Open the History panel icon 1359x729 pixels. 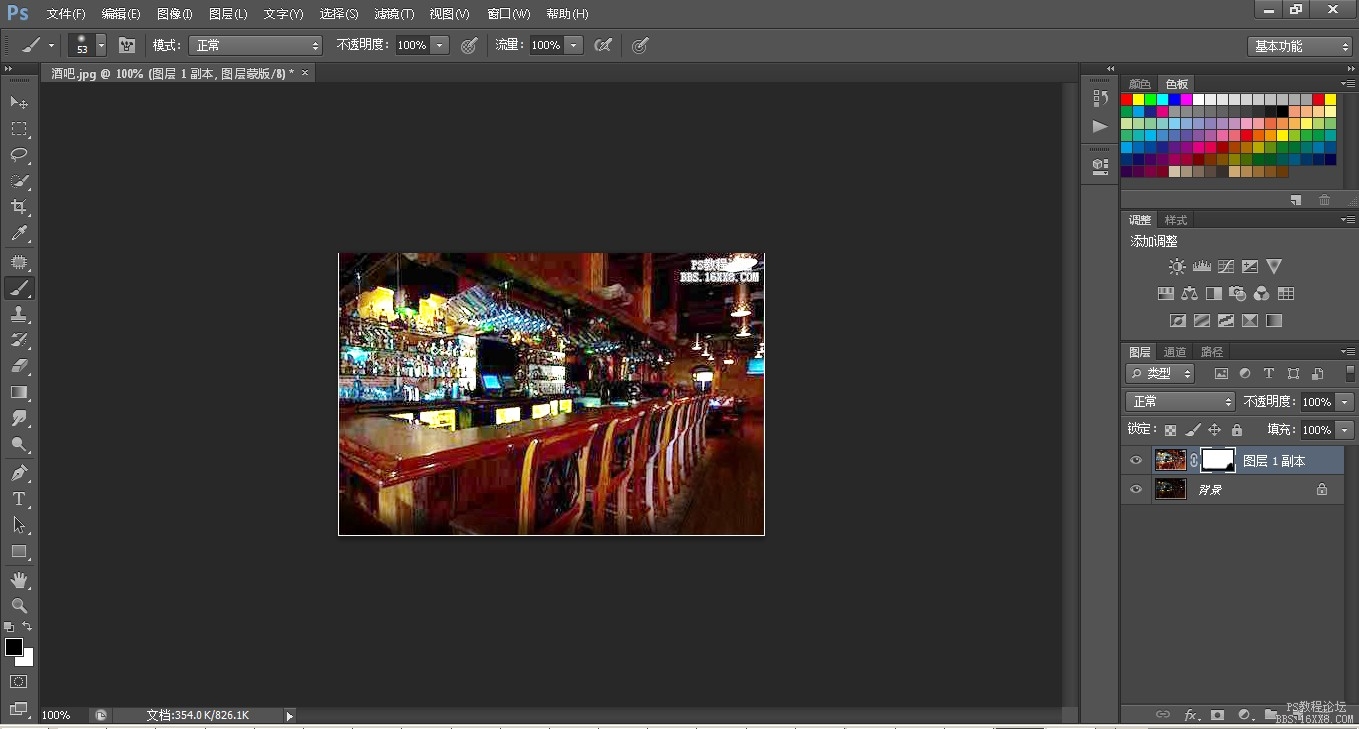pyautogui.click(x=1100, y=98)
